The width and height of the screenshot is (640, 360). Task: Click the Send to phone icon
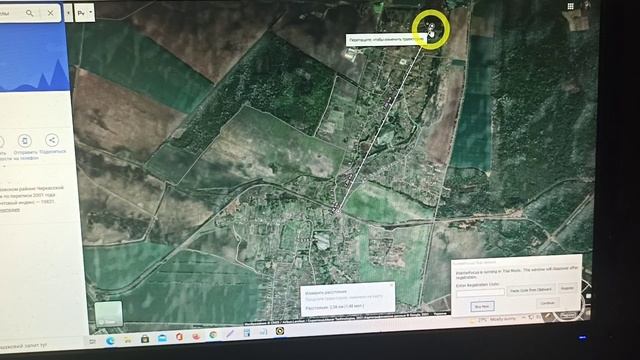(24, 141)
